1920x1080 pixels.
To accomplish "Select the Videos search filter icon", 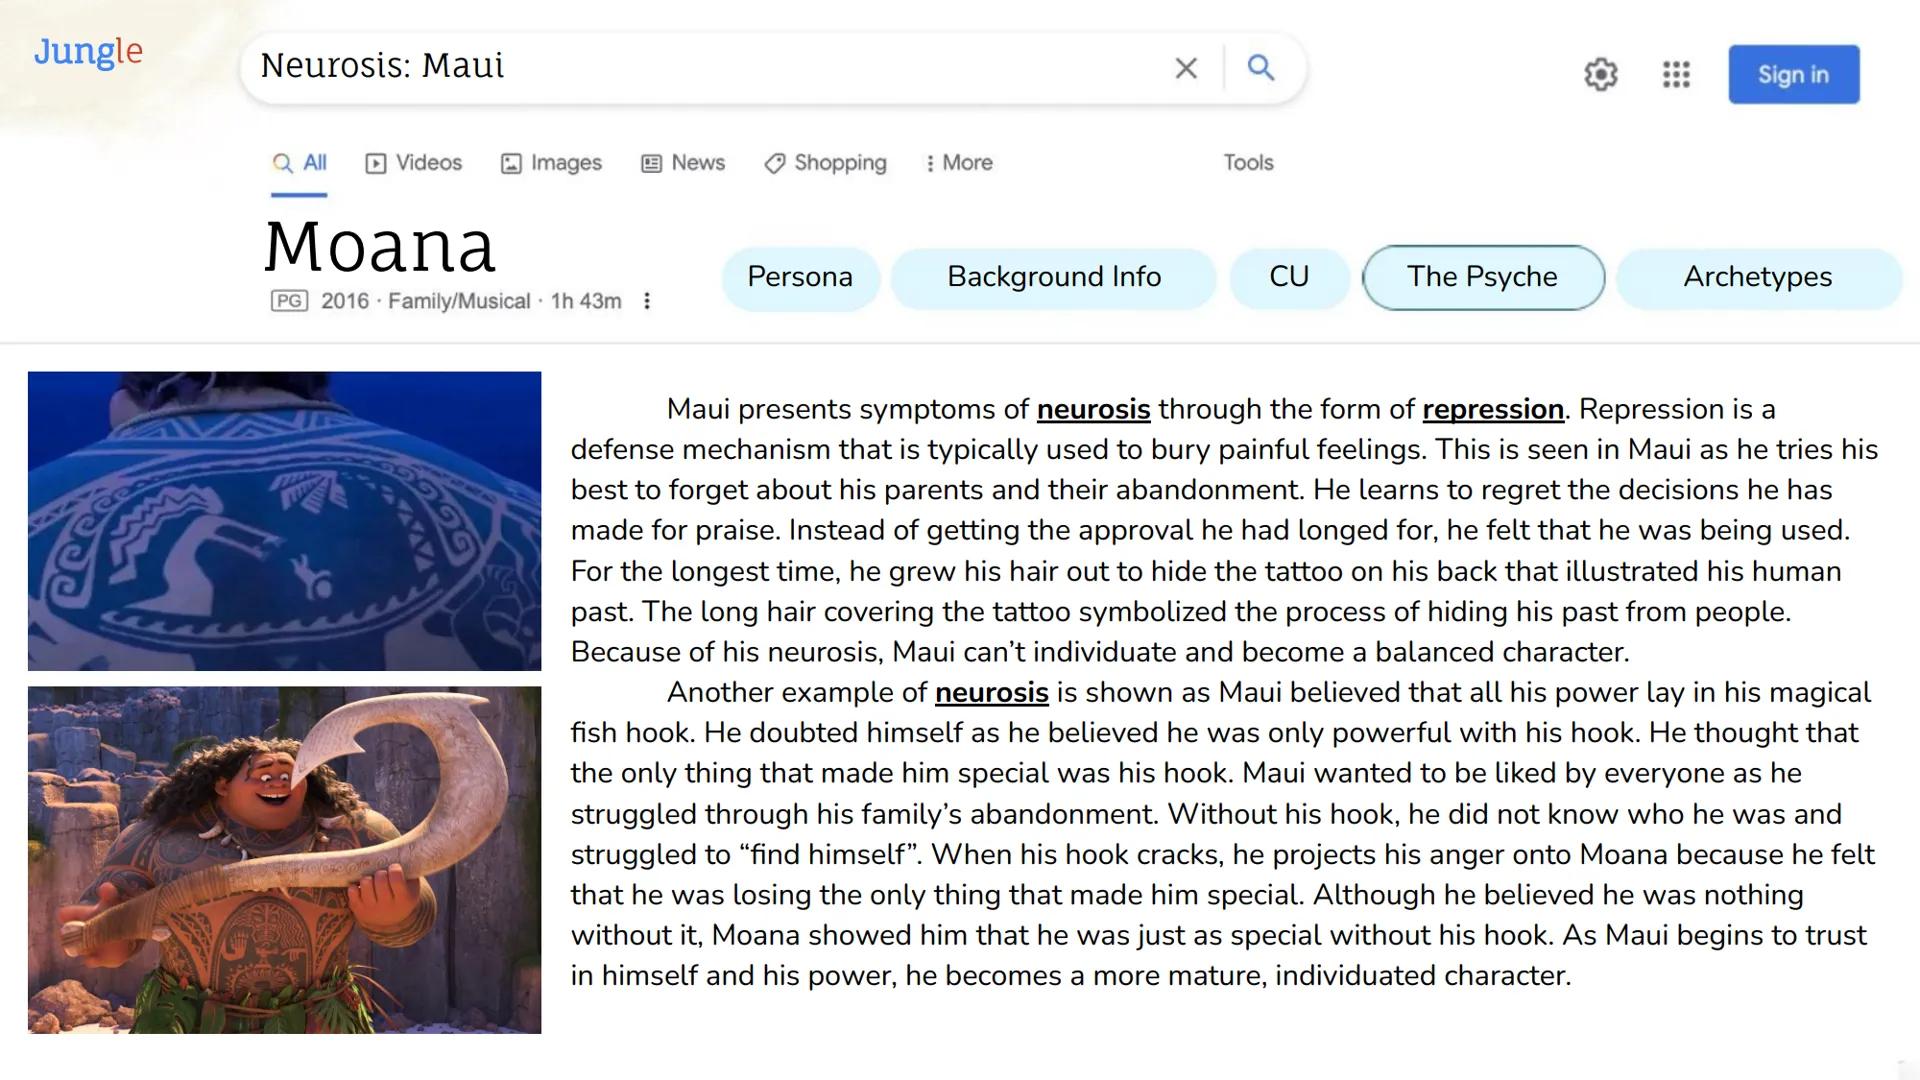I will pos(376,162).
